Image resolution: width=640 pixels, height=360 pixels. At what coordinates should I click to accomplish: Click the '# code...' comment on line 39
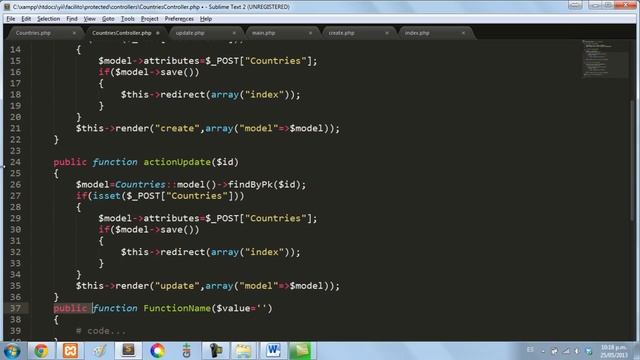pyautogui.click(x=101, y=331)
